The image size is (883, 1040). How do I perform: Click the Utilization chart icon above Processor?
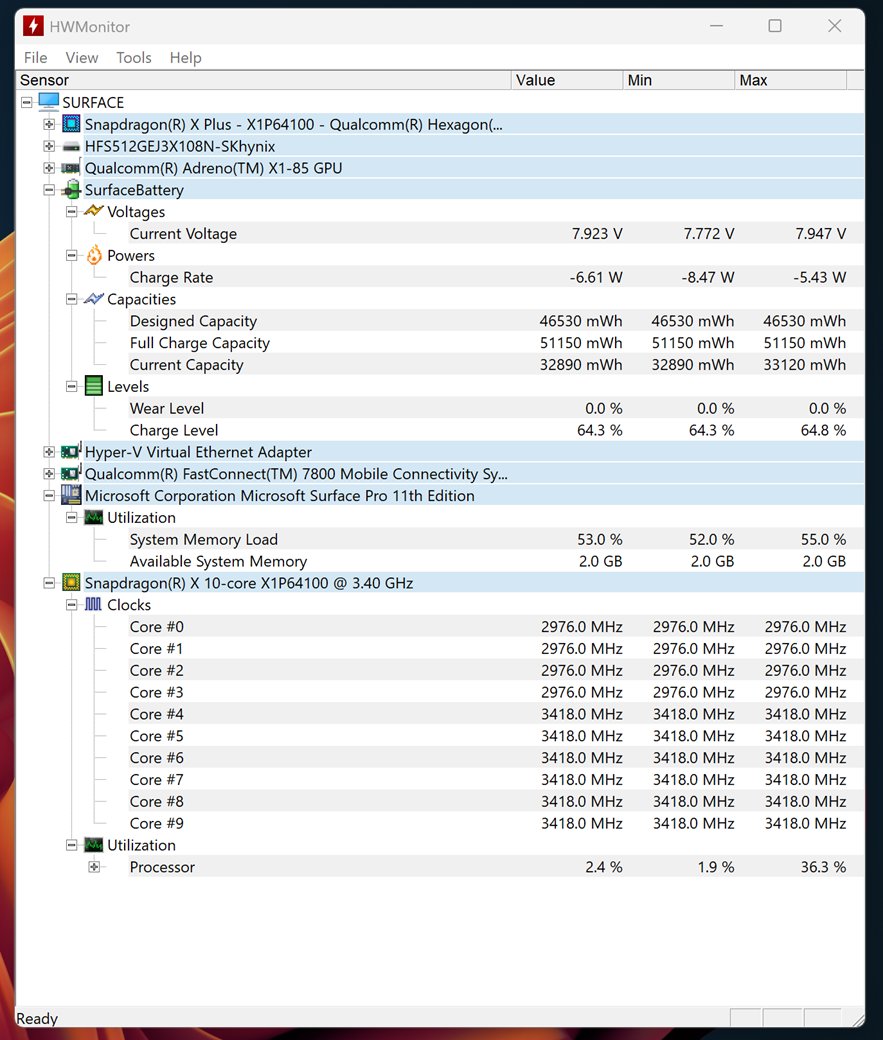point(94,845)
